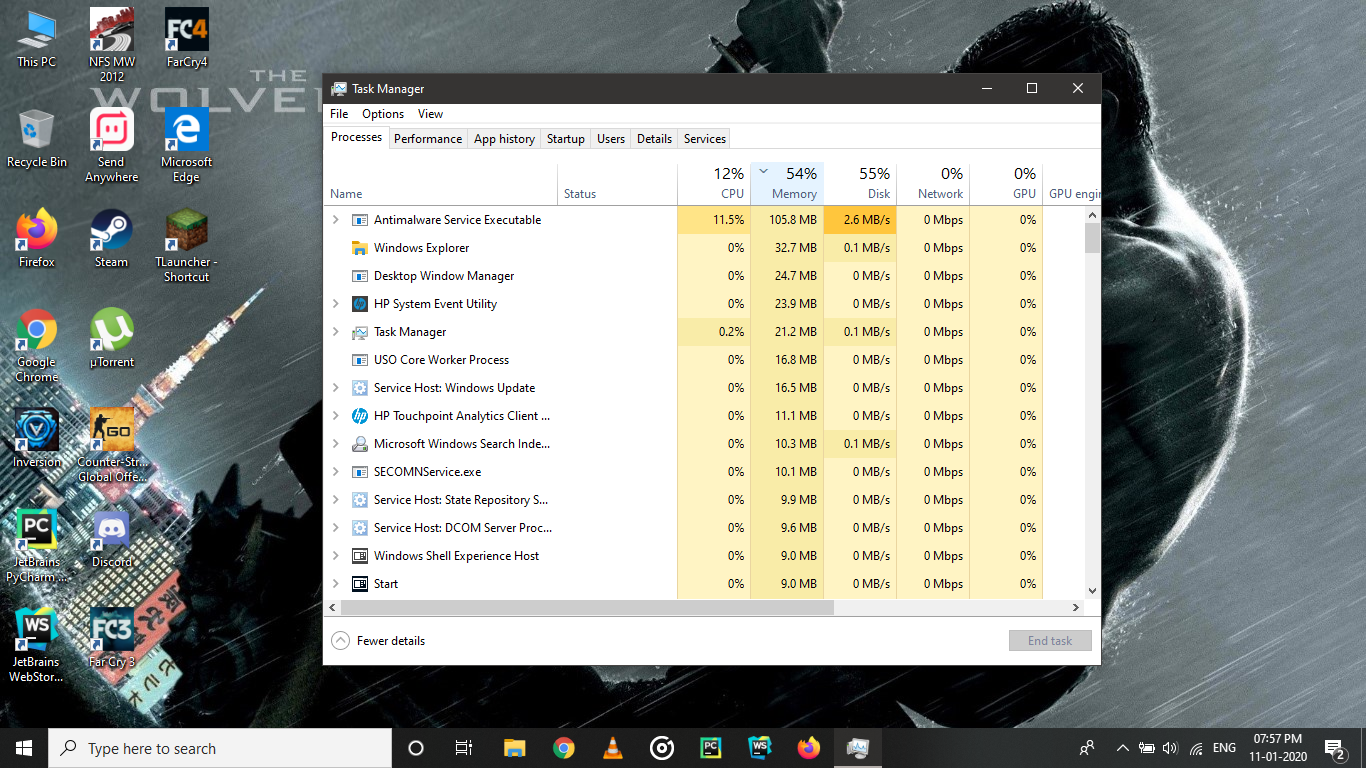Click HP Touchpoint Analytics Client icon
This screenshot has width=1366, height=768.
tap(360, 416)
